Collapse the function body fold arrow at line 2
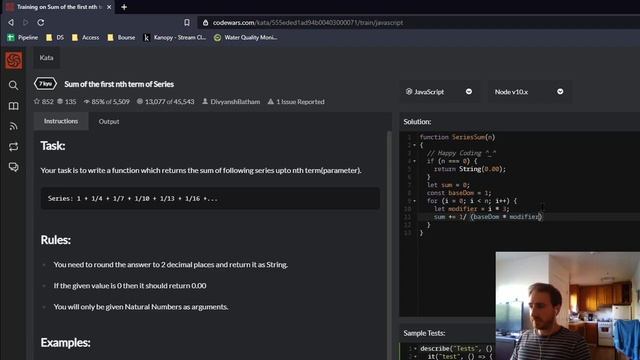 click(x=414, y=145)
